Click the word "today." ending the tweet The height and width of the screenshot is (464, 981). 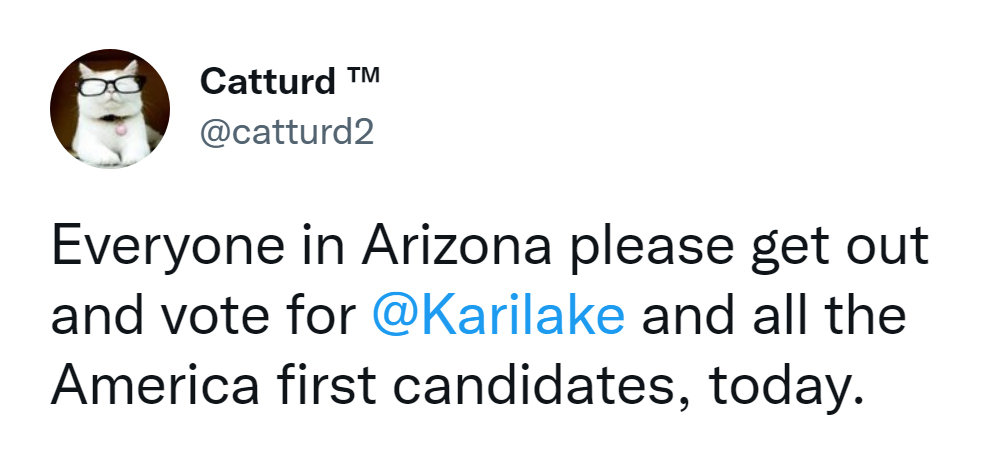tap(786, 385)
